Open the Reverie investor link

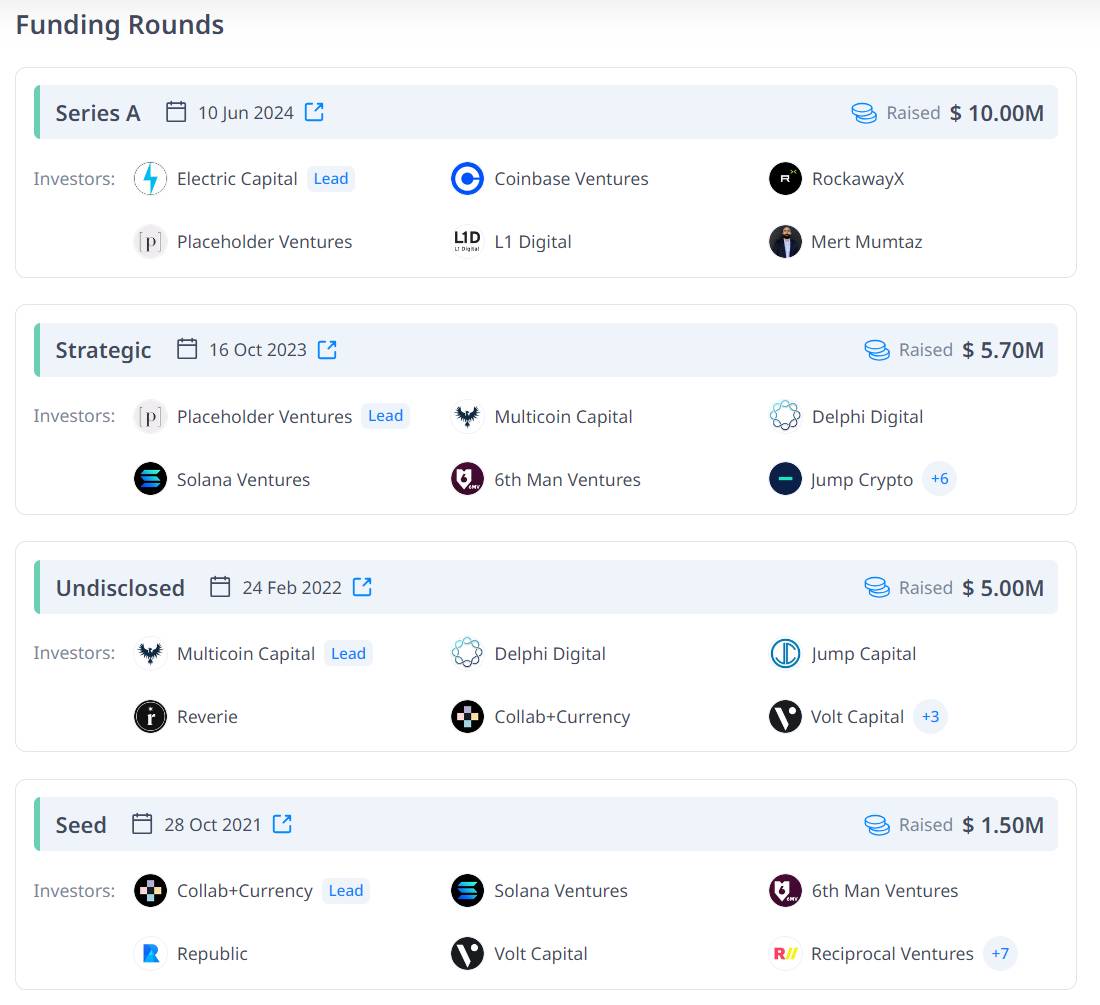click(207, 717)
